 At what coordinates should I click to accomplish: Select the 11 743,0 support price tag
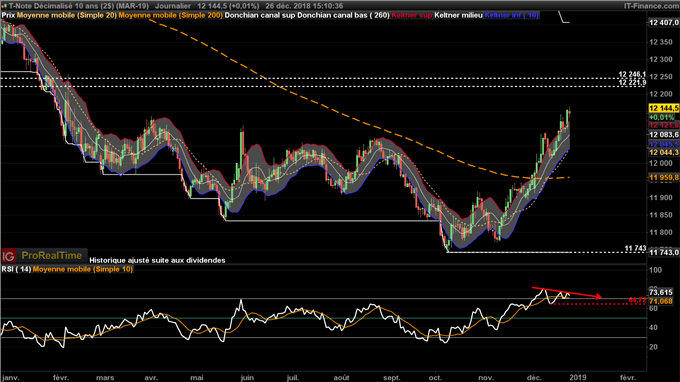pyautogui.click(x=664, y=252)
